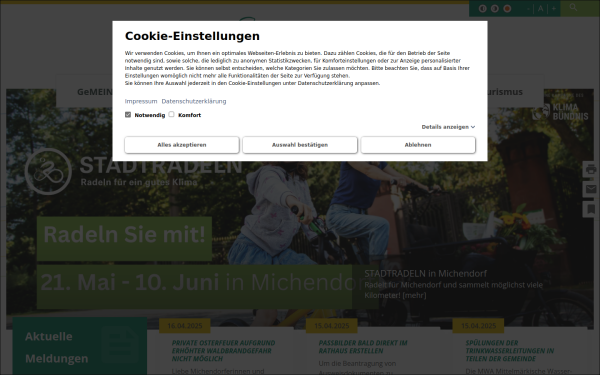600x375 pixels.
Task: Select the second contrast mode icon
Action: (495, 8)
